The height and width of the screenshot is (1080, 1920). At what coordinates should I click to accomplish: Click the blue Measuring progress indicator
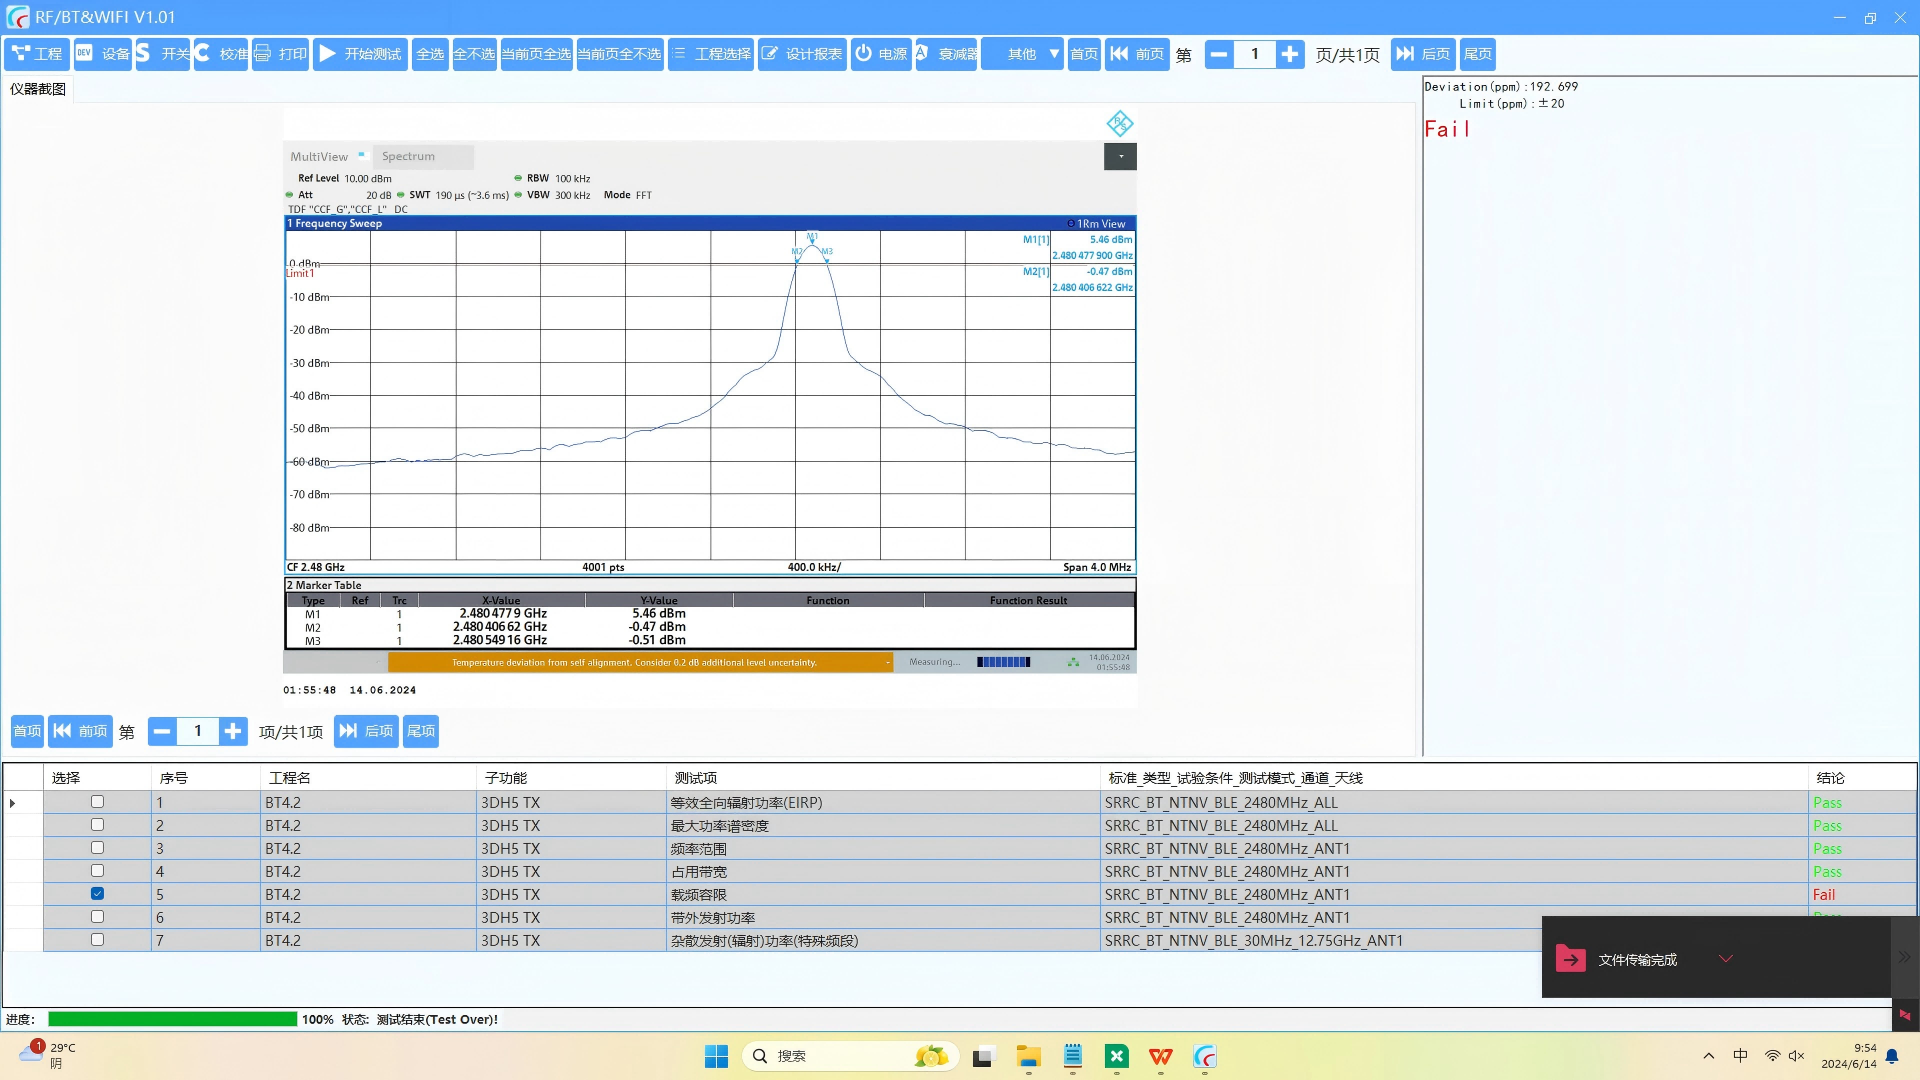click(1003, 662)
